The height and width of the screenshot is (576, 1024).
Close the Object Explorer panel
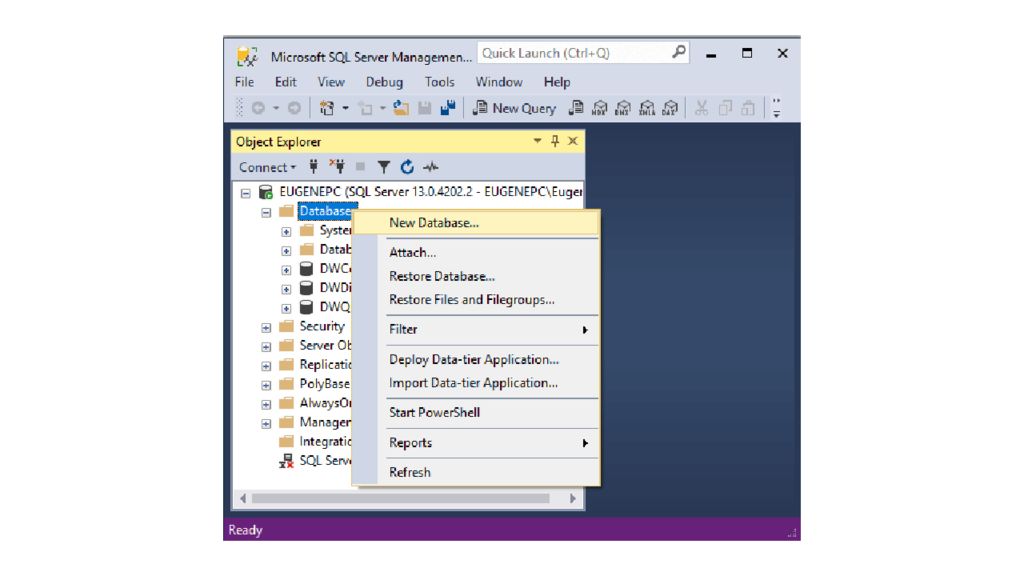(573, 141)
